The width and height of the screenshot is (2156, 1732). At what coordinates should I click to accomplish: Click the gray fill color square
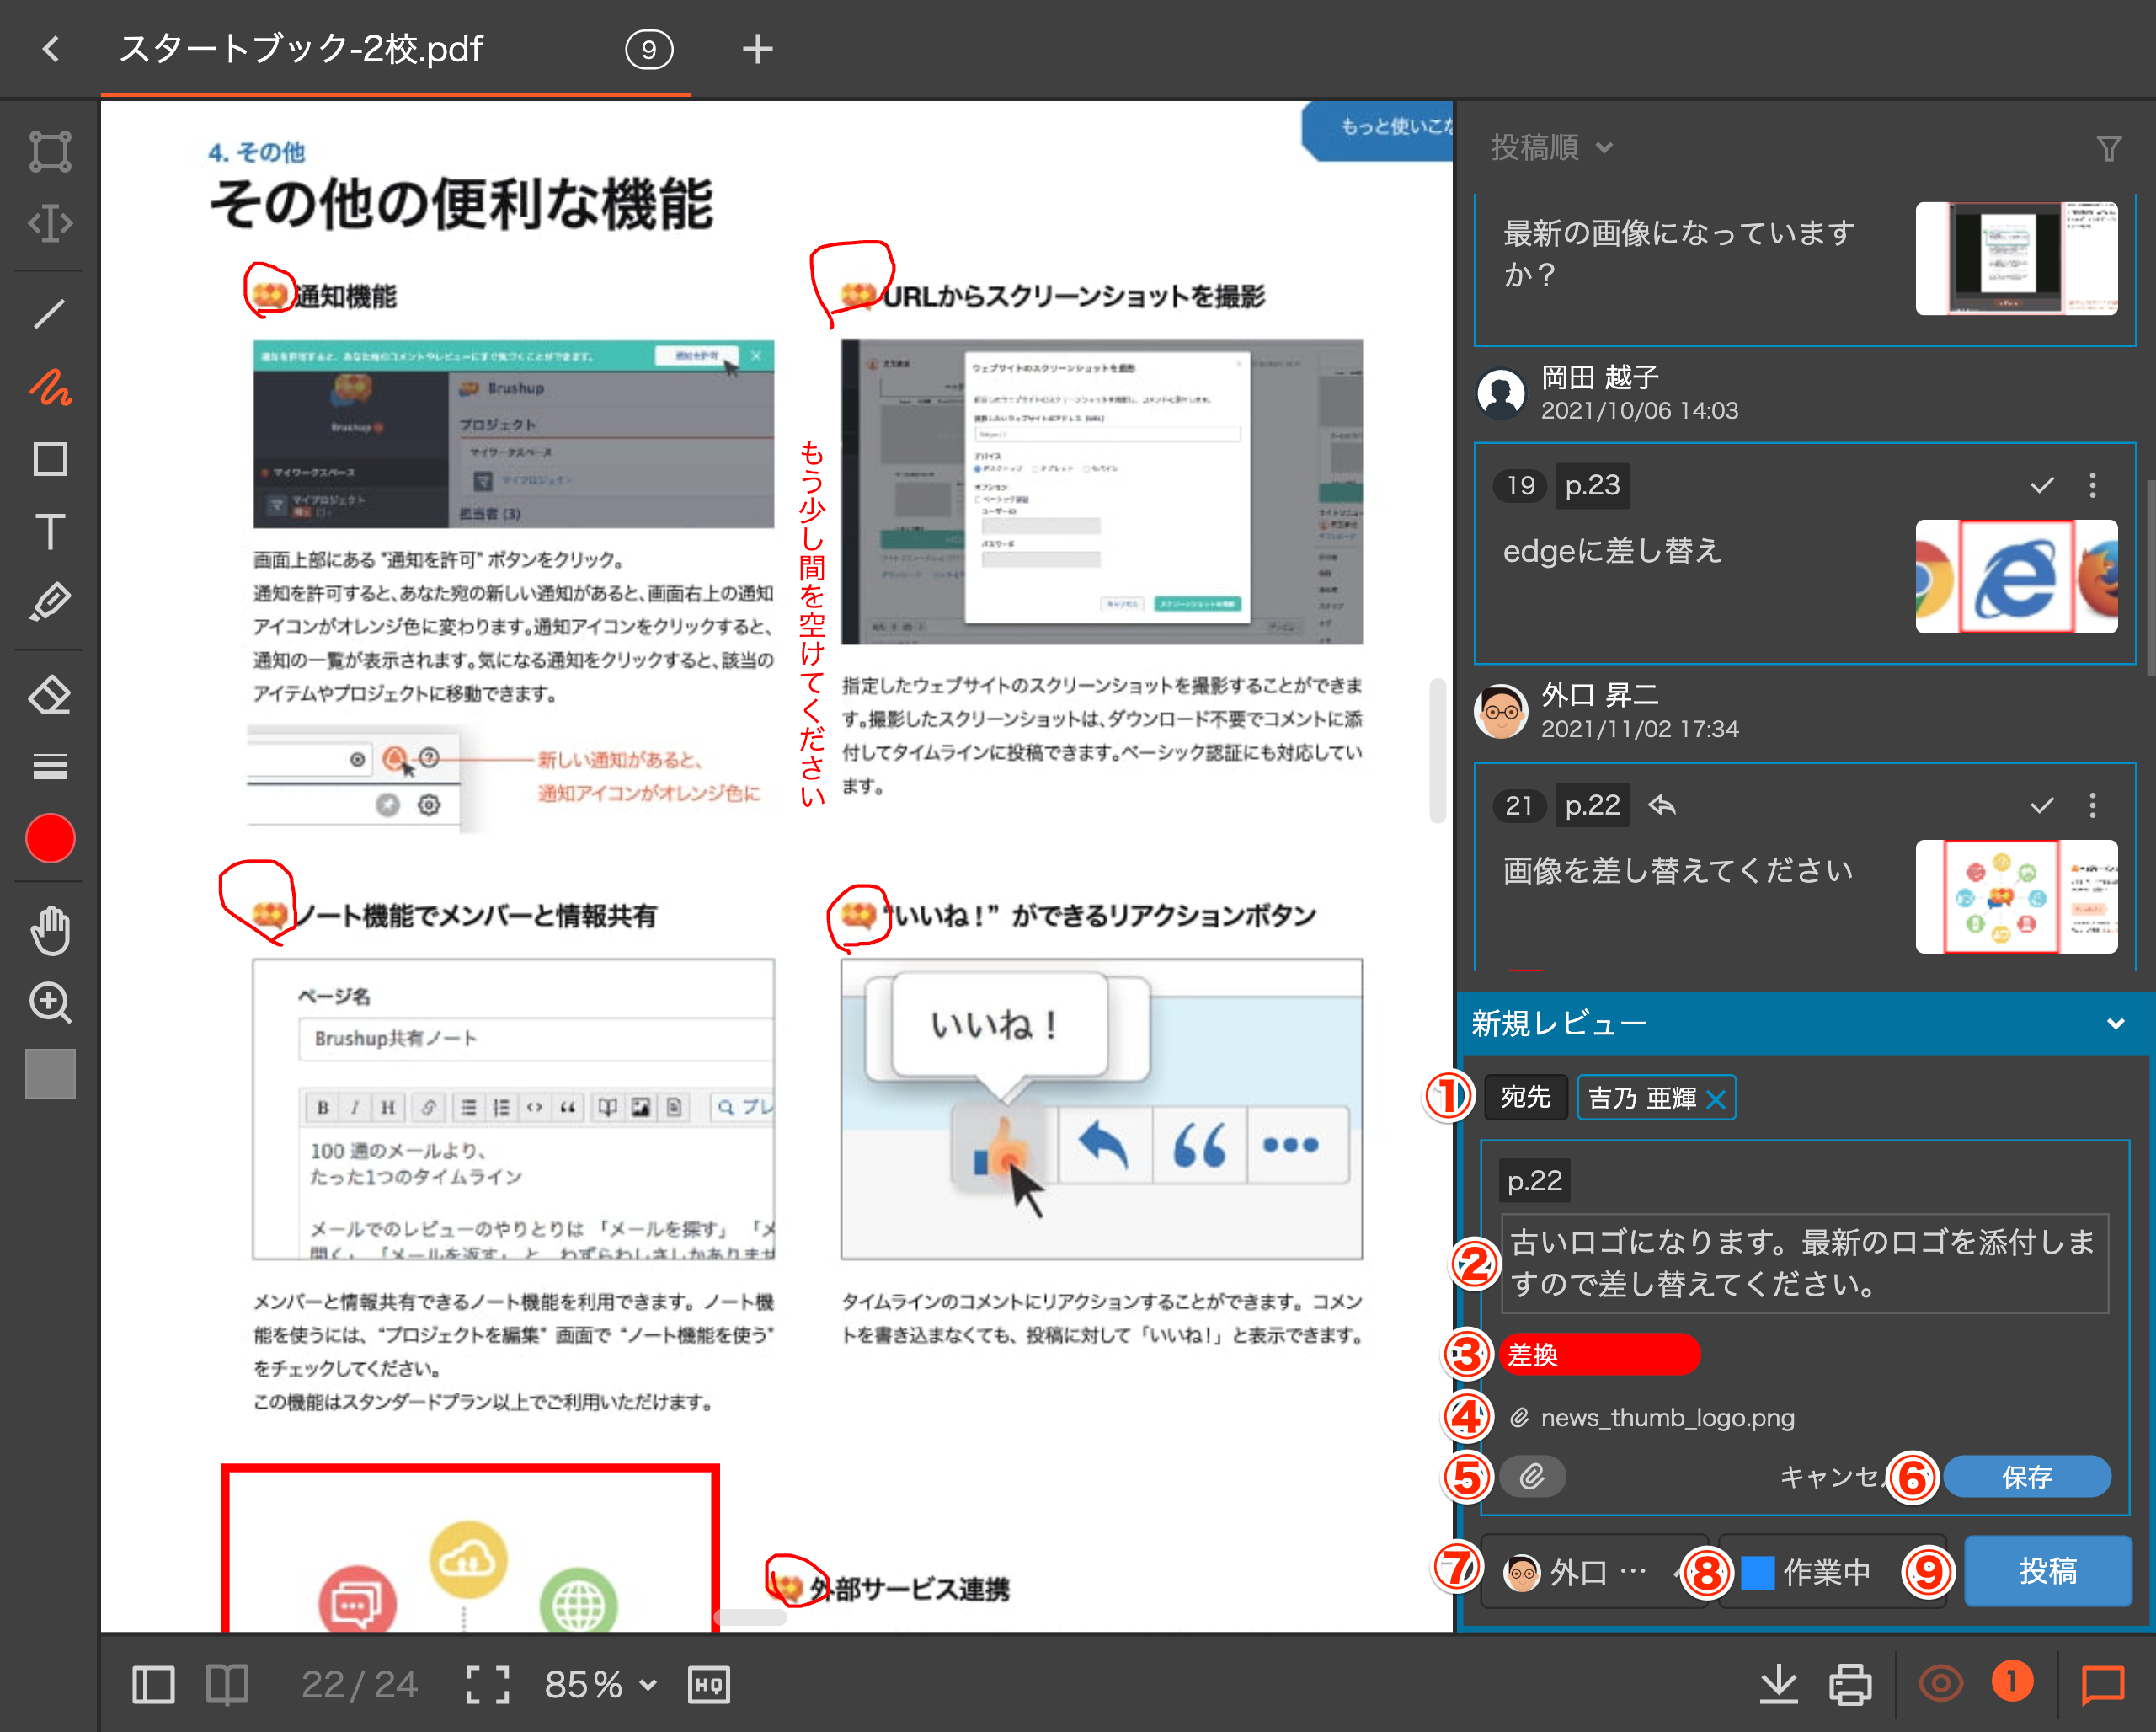tap(50, 1074)
